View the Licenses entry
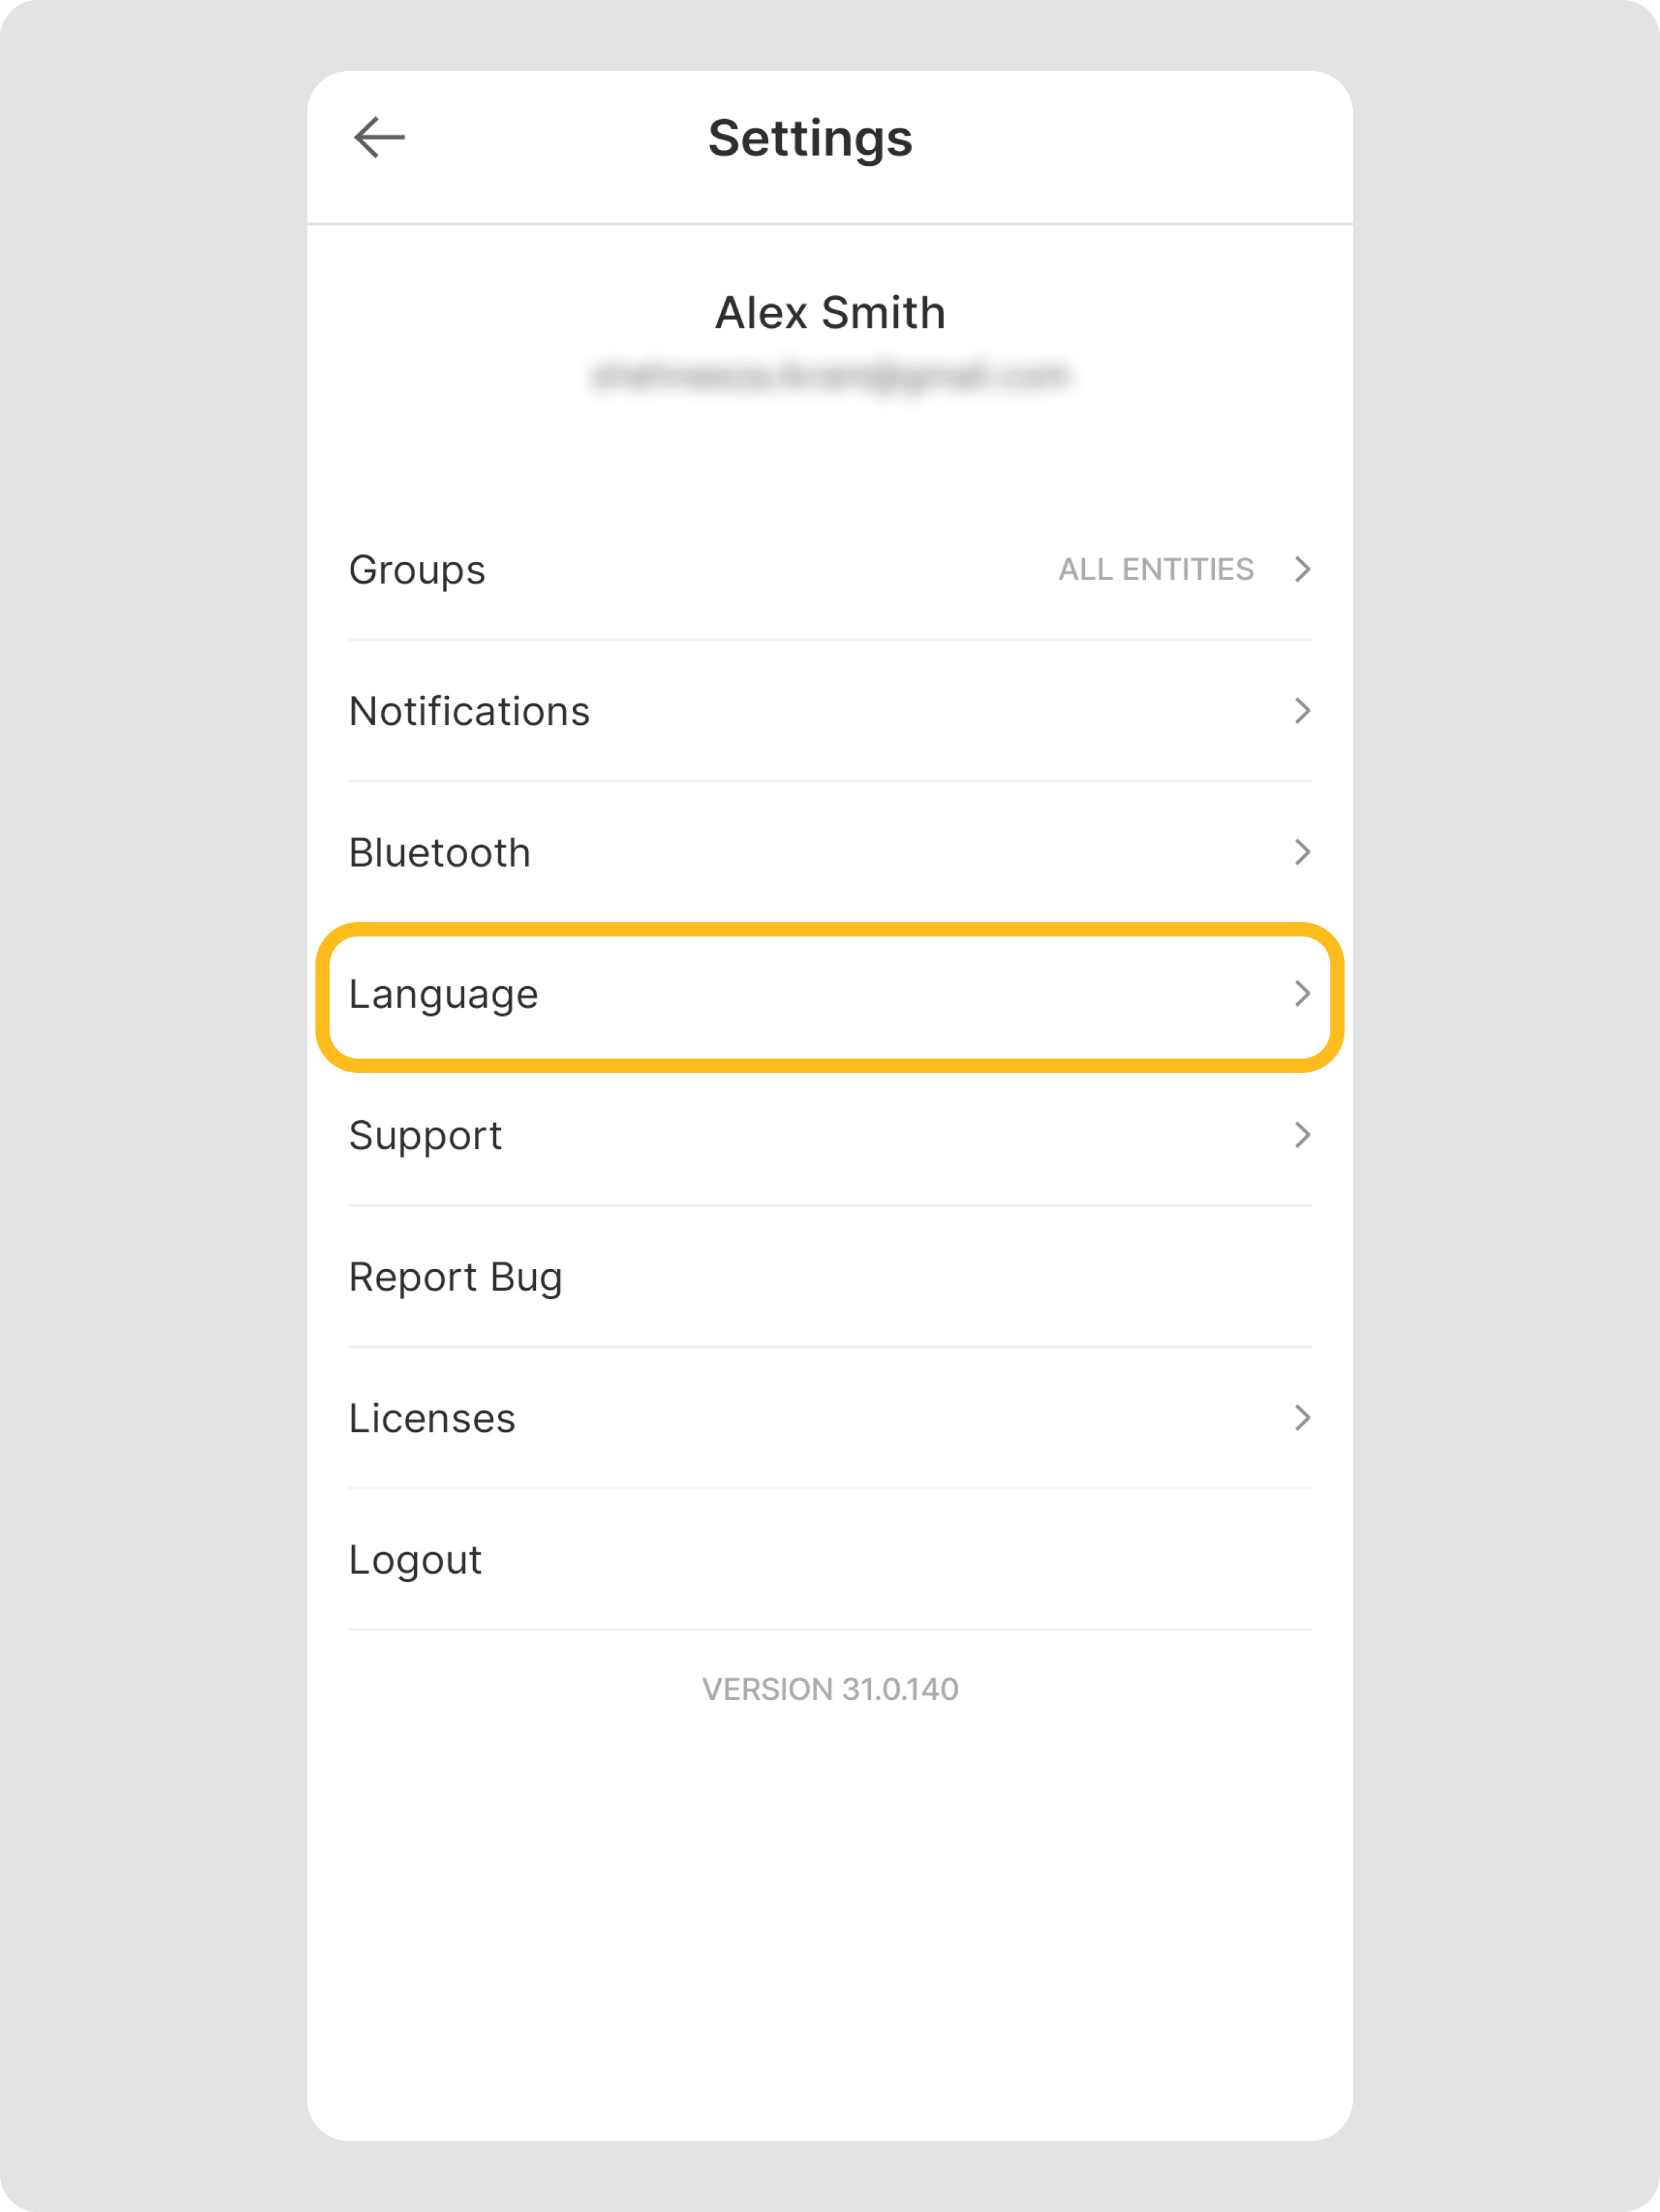This screenshot has width=1660, height=2212. click(432, 1419)
